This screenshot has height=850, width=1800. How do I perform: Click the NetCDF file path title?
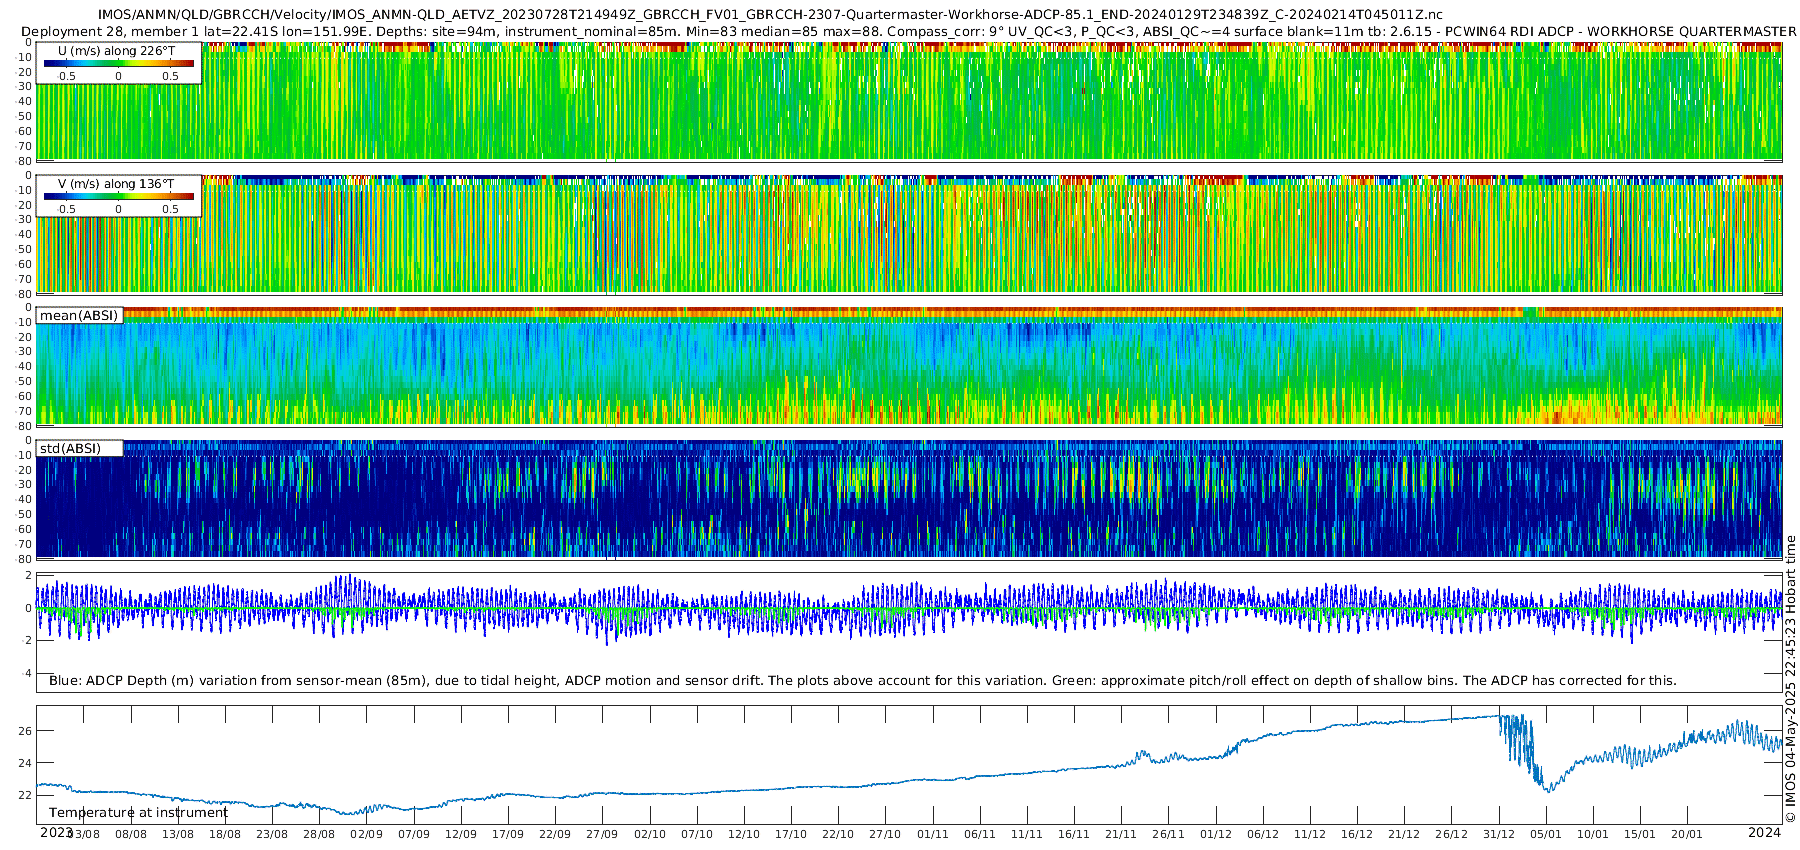770,14
